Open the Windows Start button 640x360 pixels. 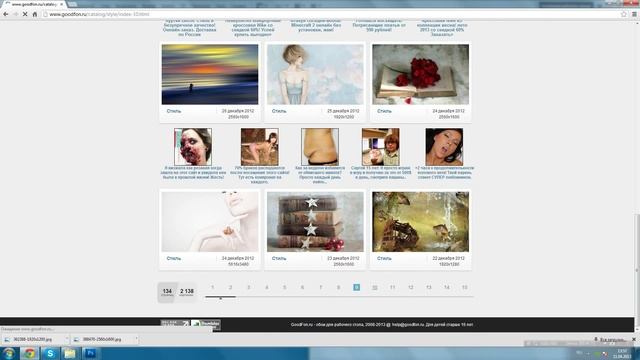coord(9,353)
